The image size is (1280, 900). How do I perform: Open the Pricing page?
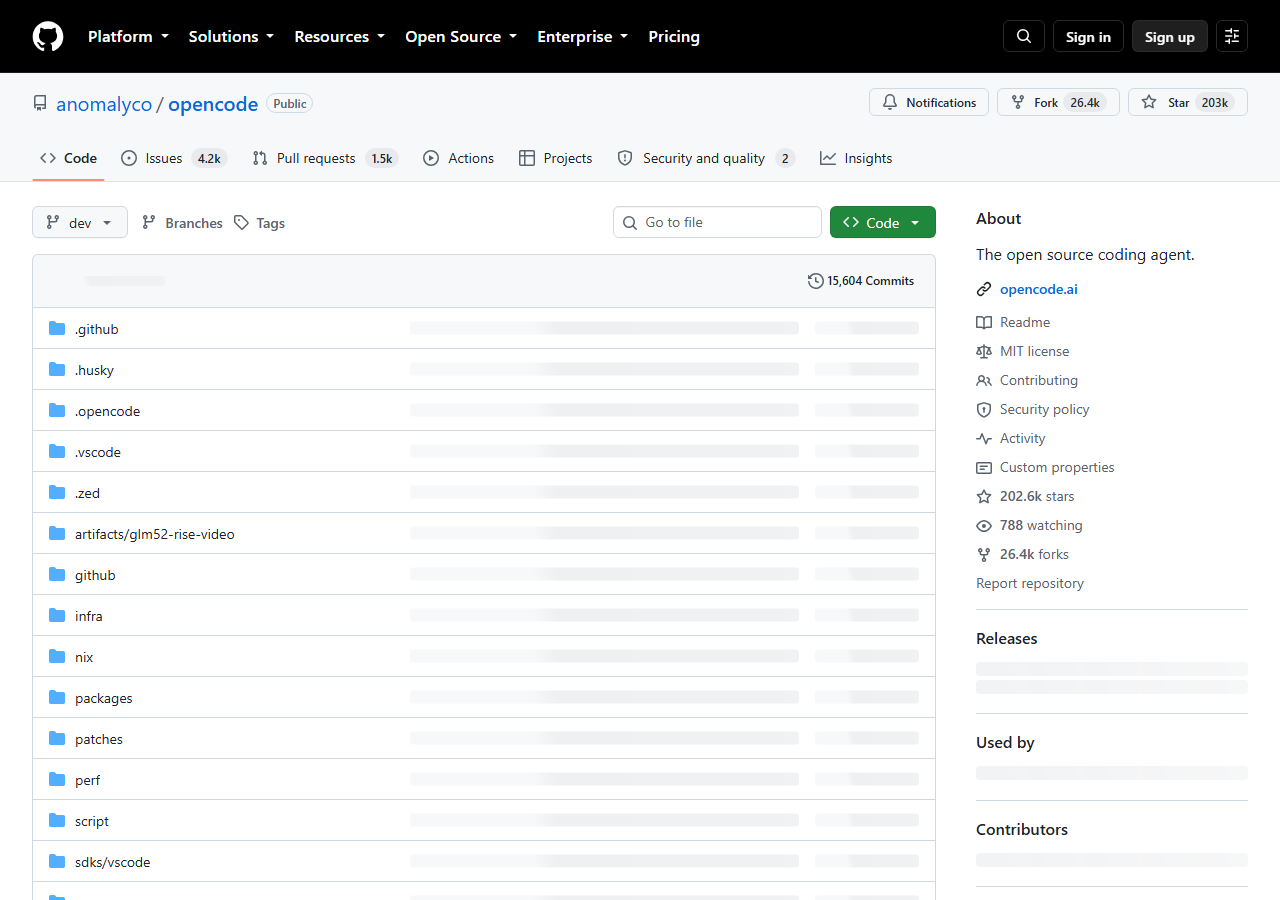click(x=674, y=36)
